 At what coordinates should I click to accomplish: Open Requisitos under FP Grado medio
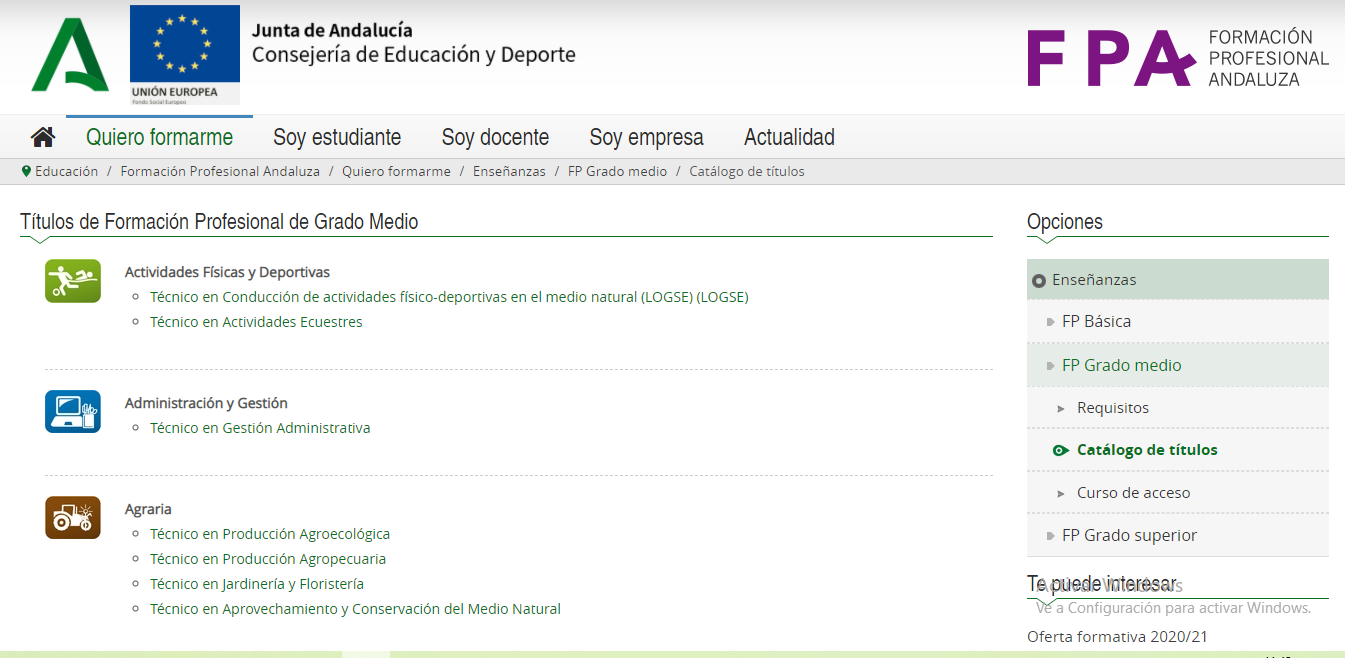(1112, 408)
